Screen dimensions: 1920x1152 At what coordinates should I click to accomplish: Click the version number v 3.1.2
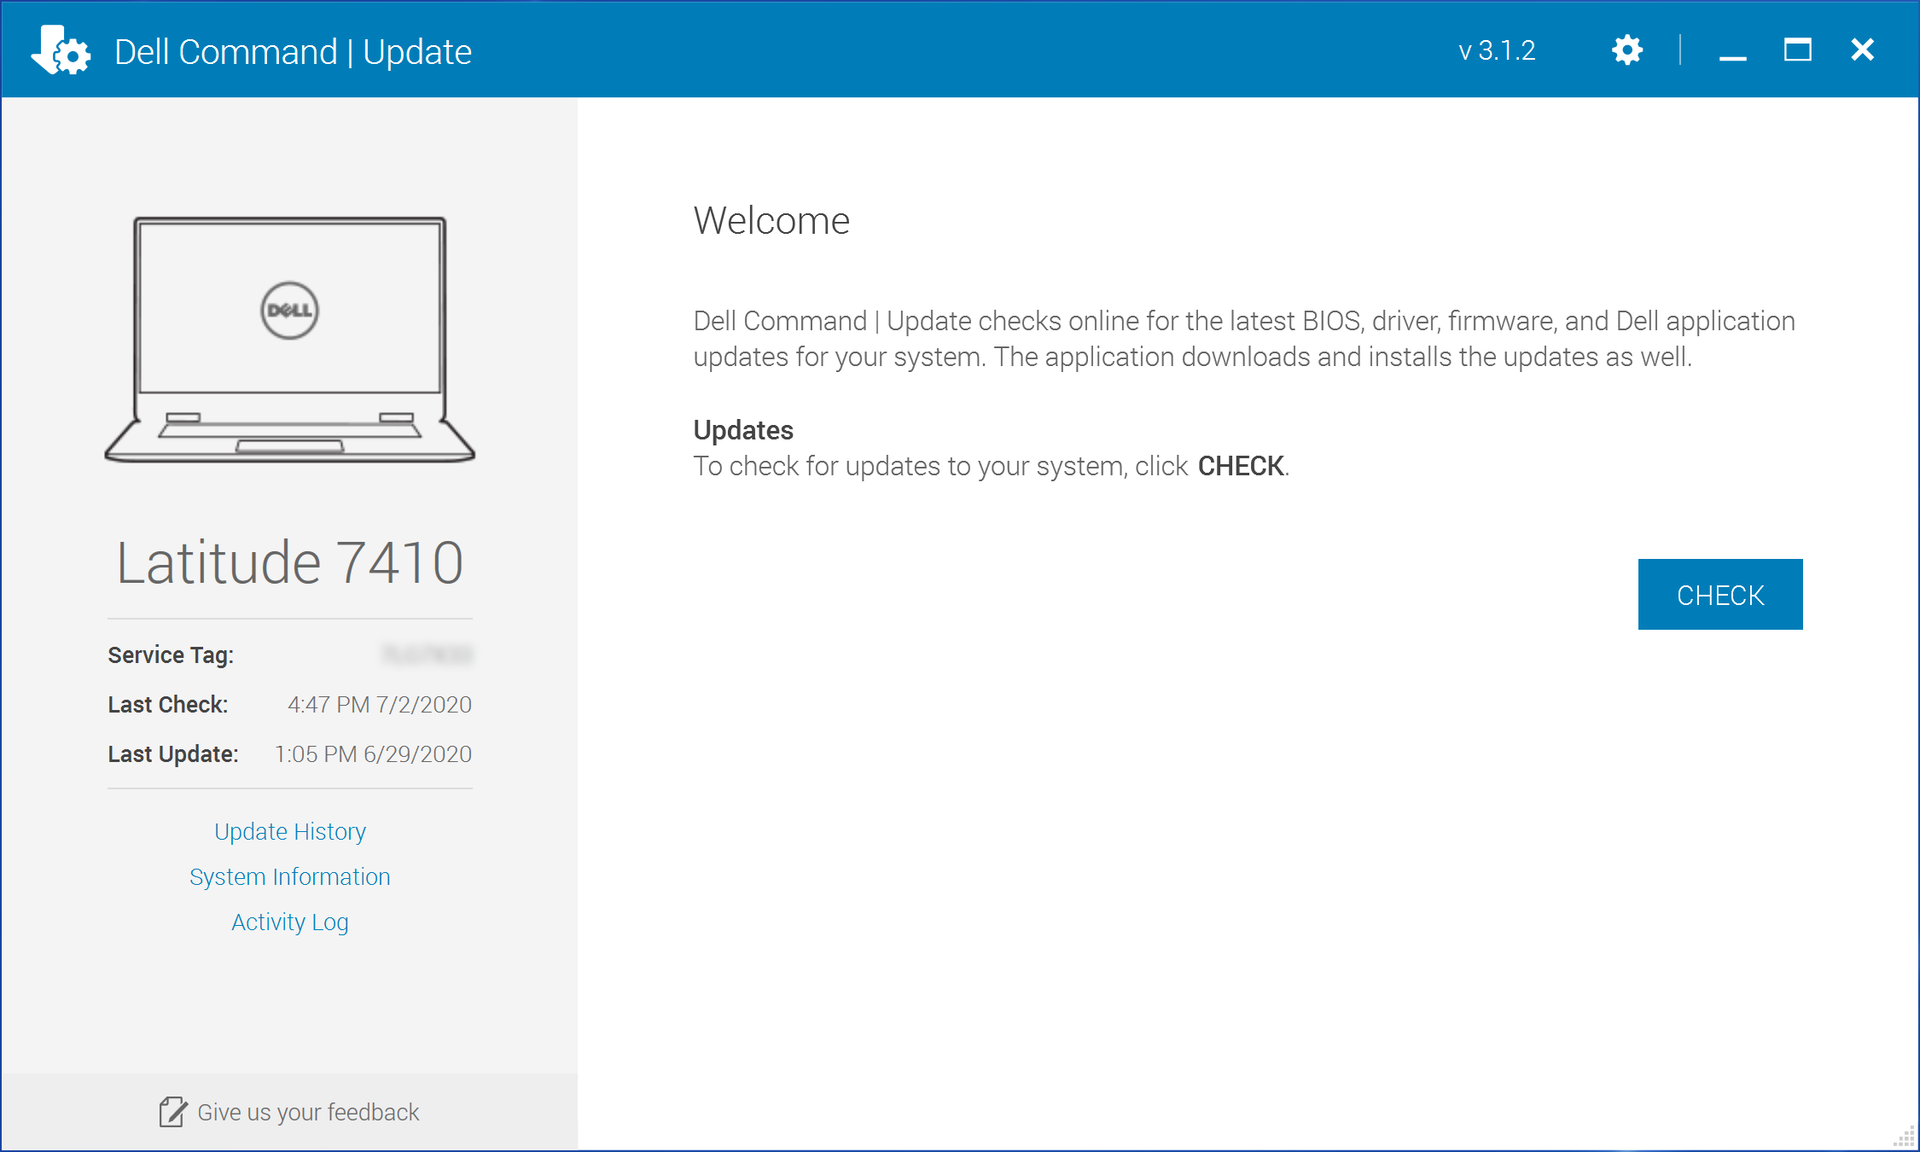tap(1496, 51)
